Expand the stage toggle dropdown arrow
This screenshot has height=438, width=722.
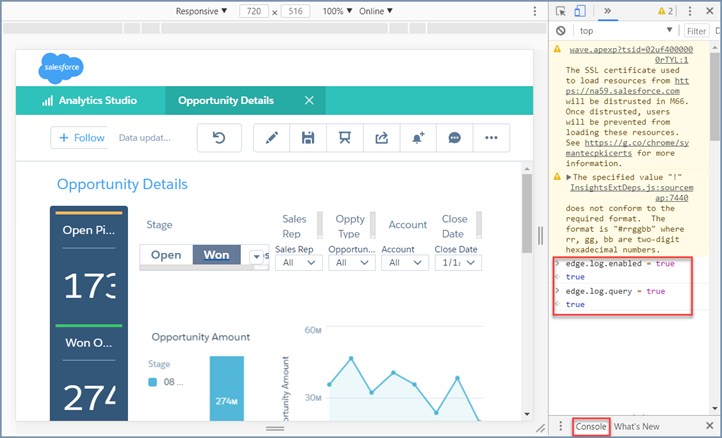coord(256,257)
